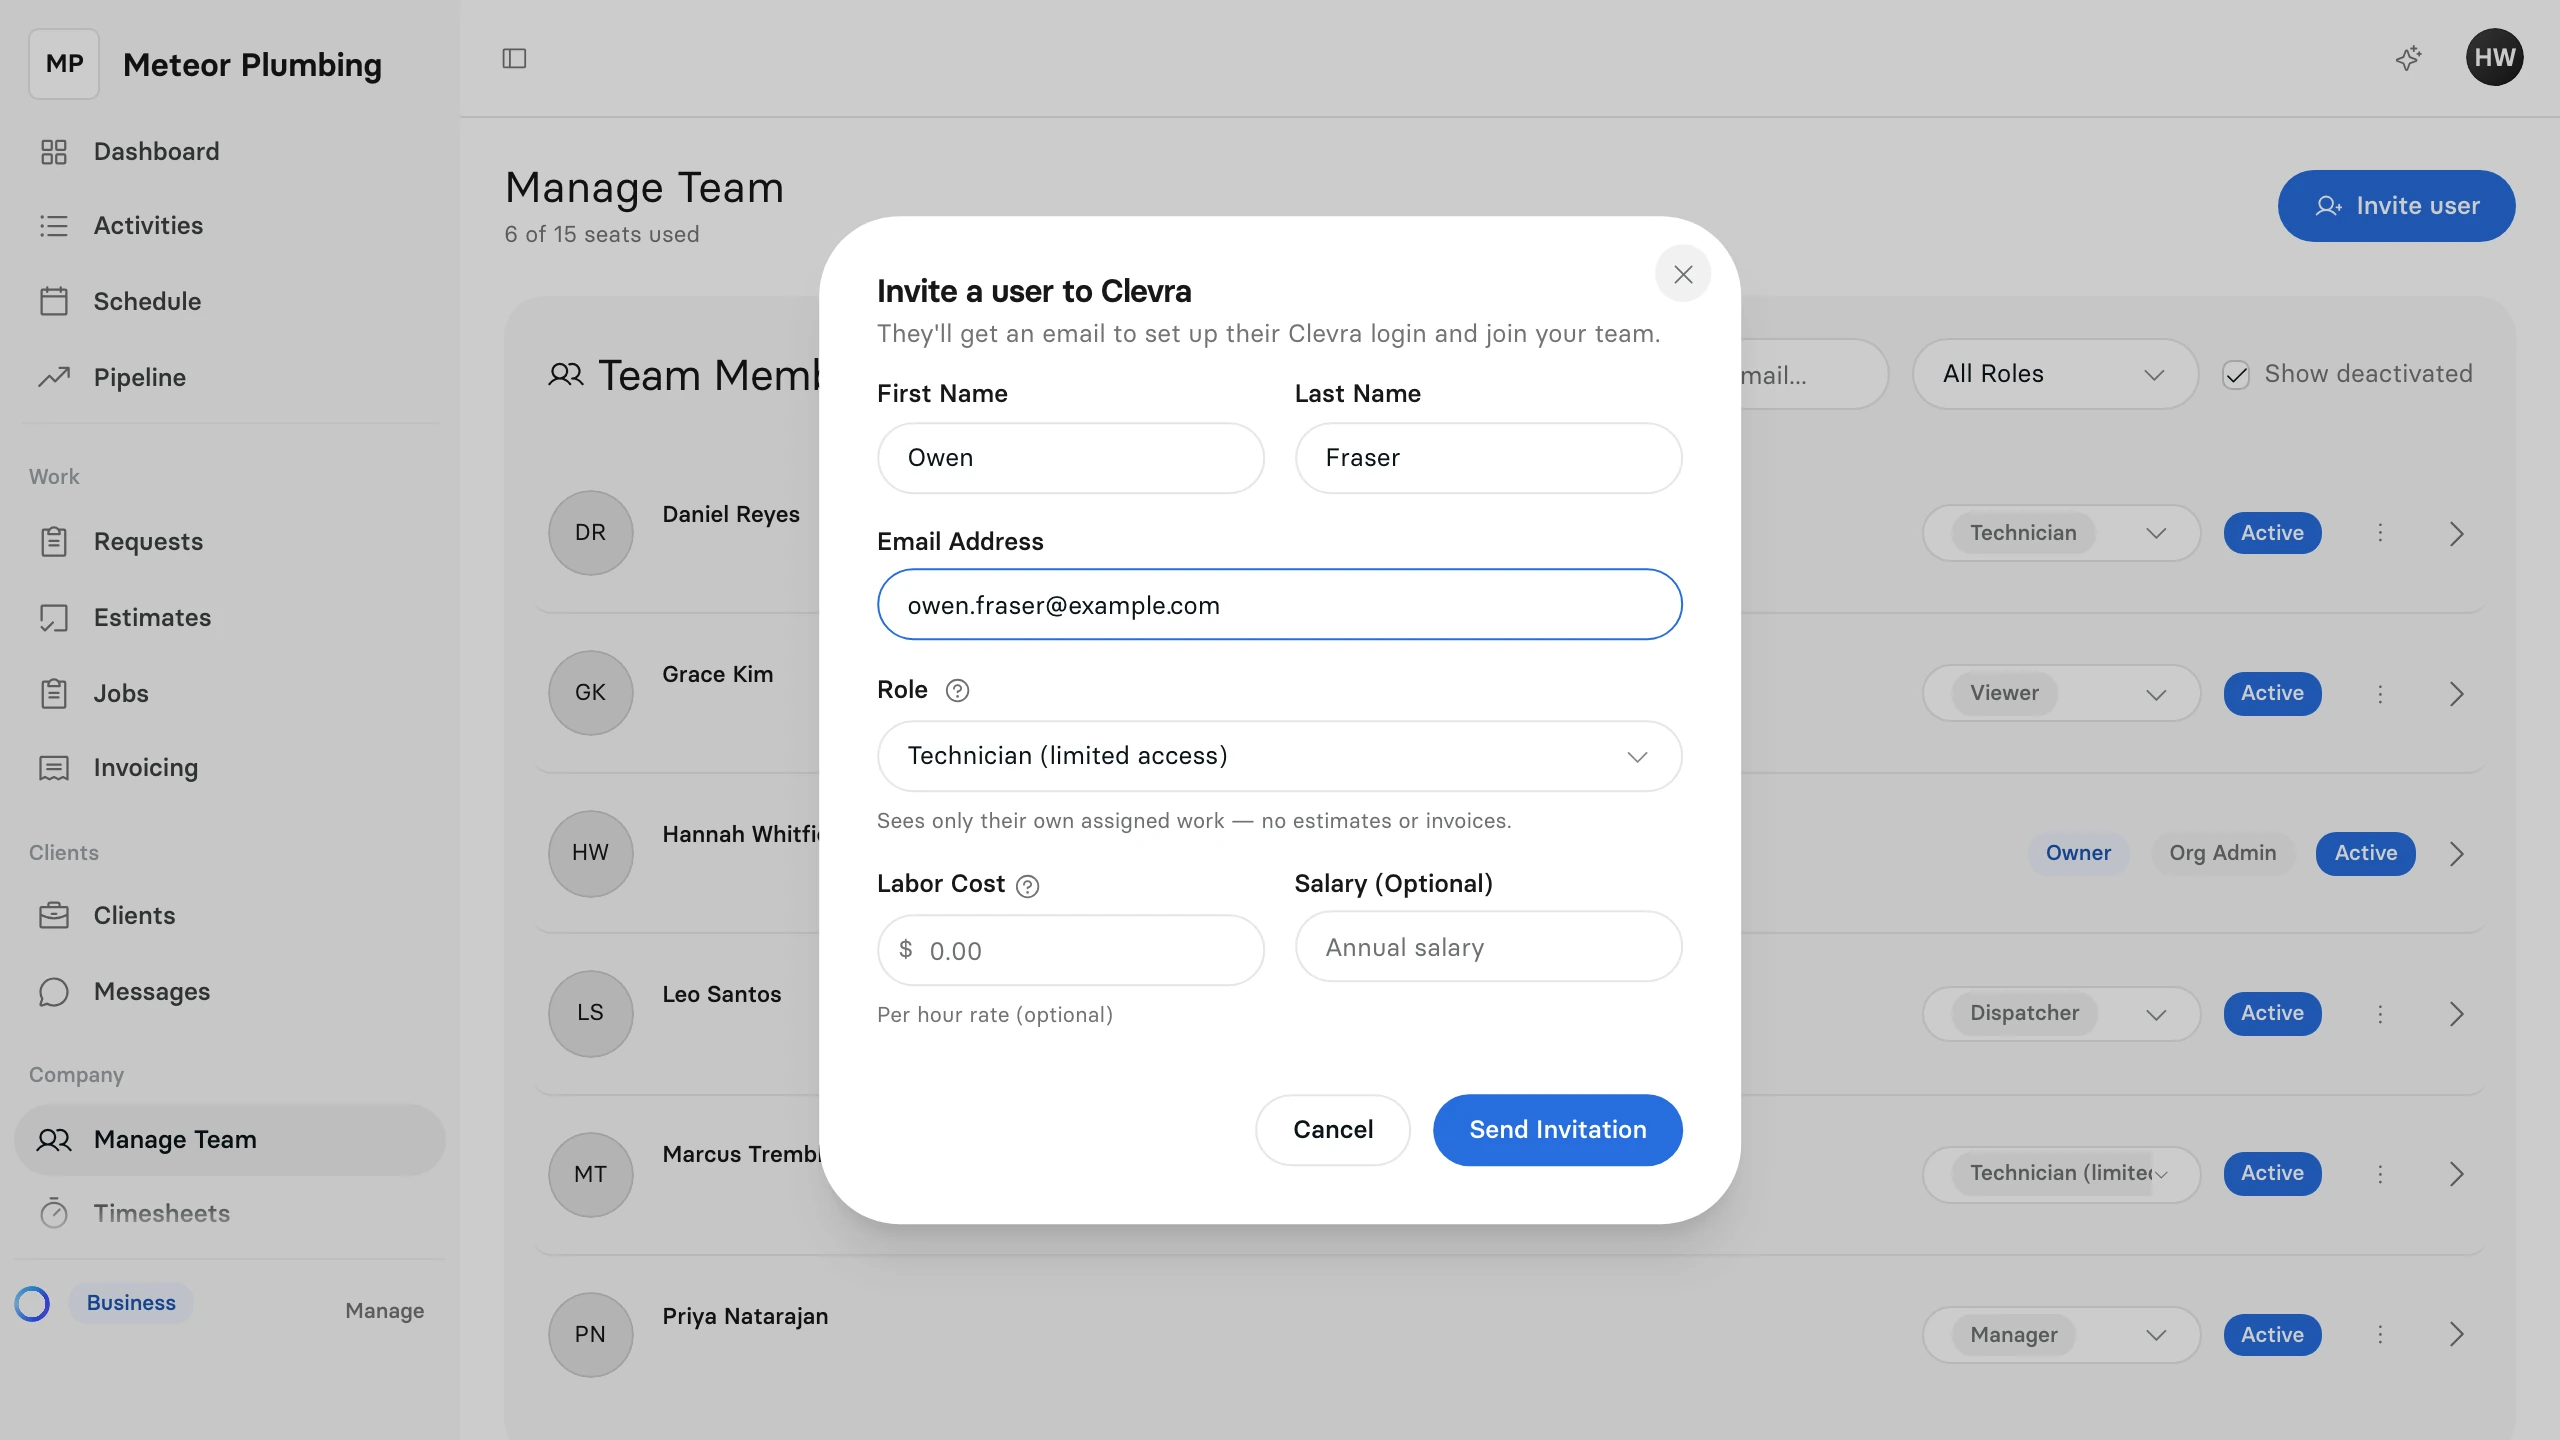Screen dimensions: 2560x1440
Task: Open Activities in sidebar
Action: (x=229, y=226)
